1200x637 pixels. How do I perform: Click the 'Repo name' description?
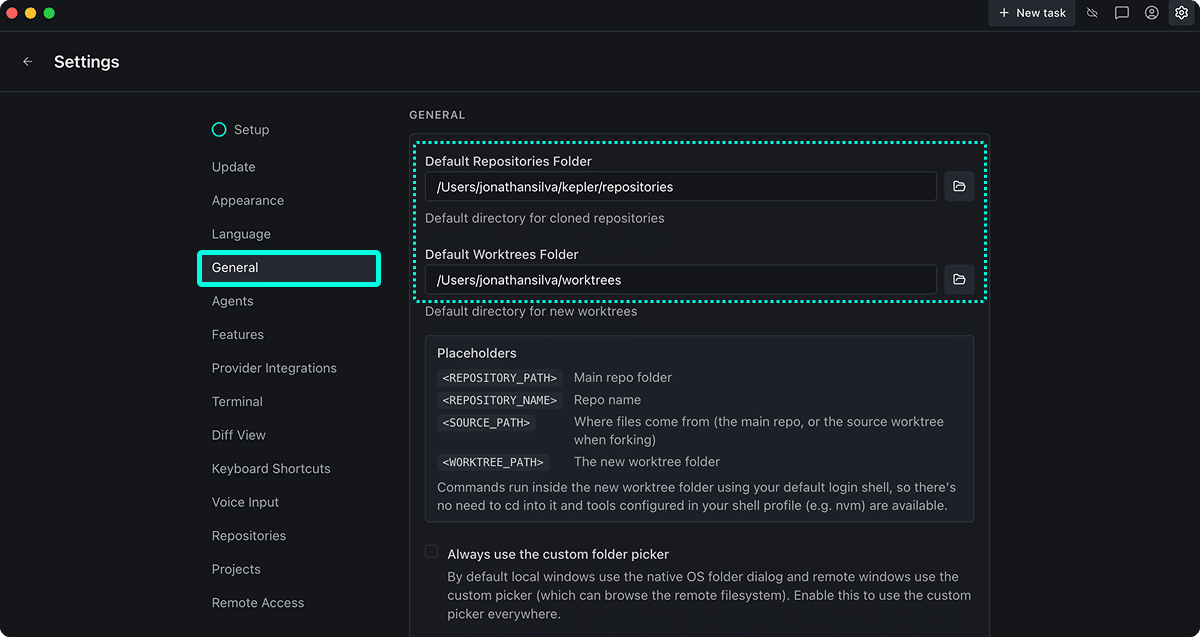[607, 399]
